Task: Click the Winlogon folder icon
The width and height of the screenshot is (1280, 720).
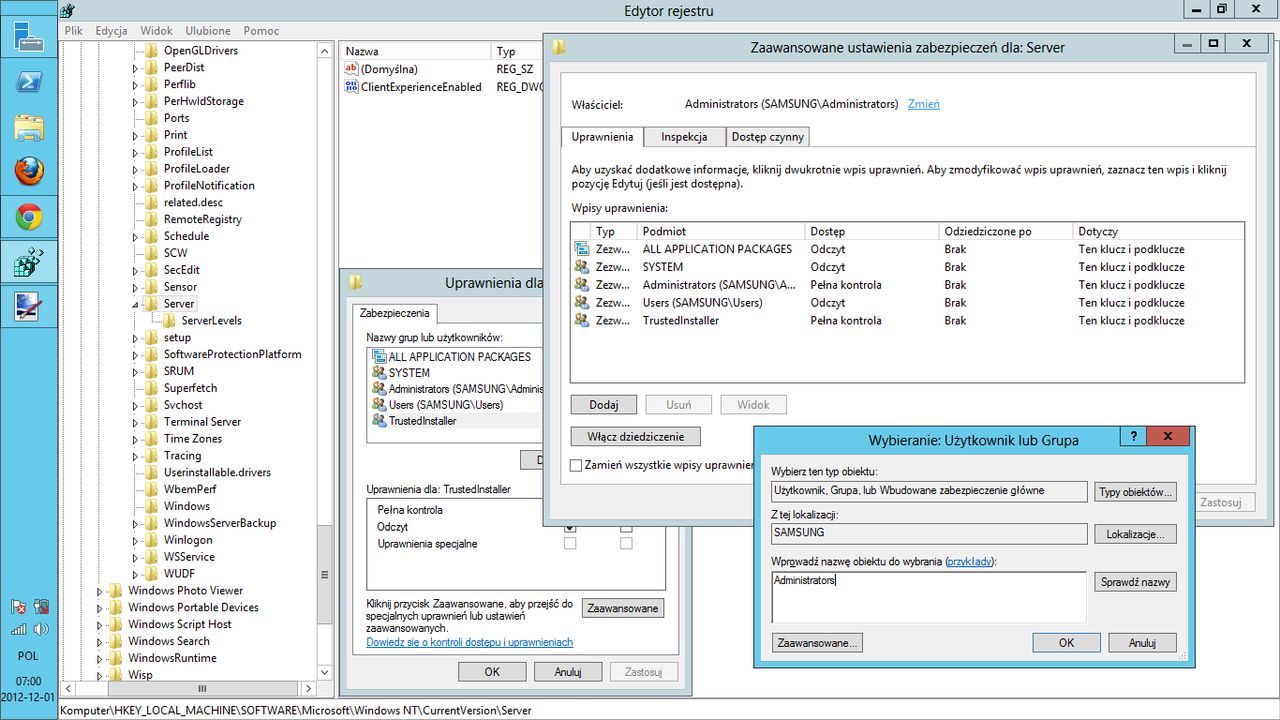Action: tap(152, 540)
